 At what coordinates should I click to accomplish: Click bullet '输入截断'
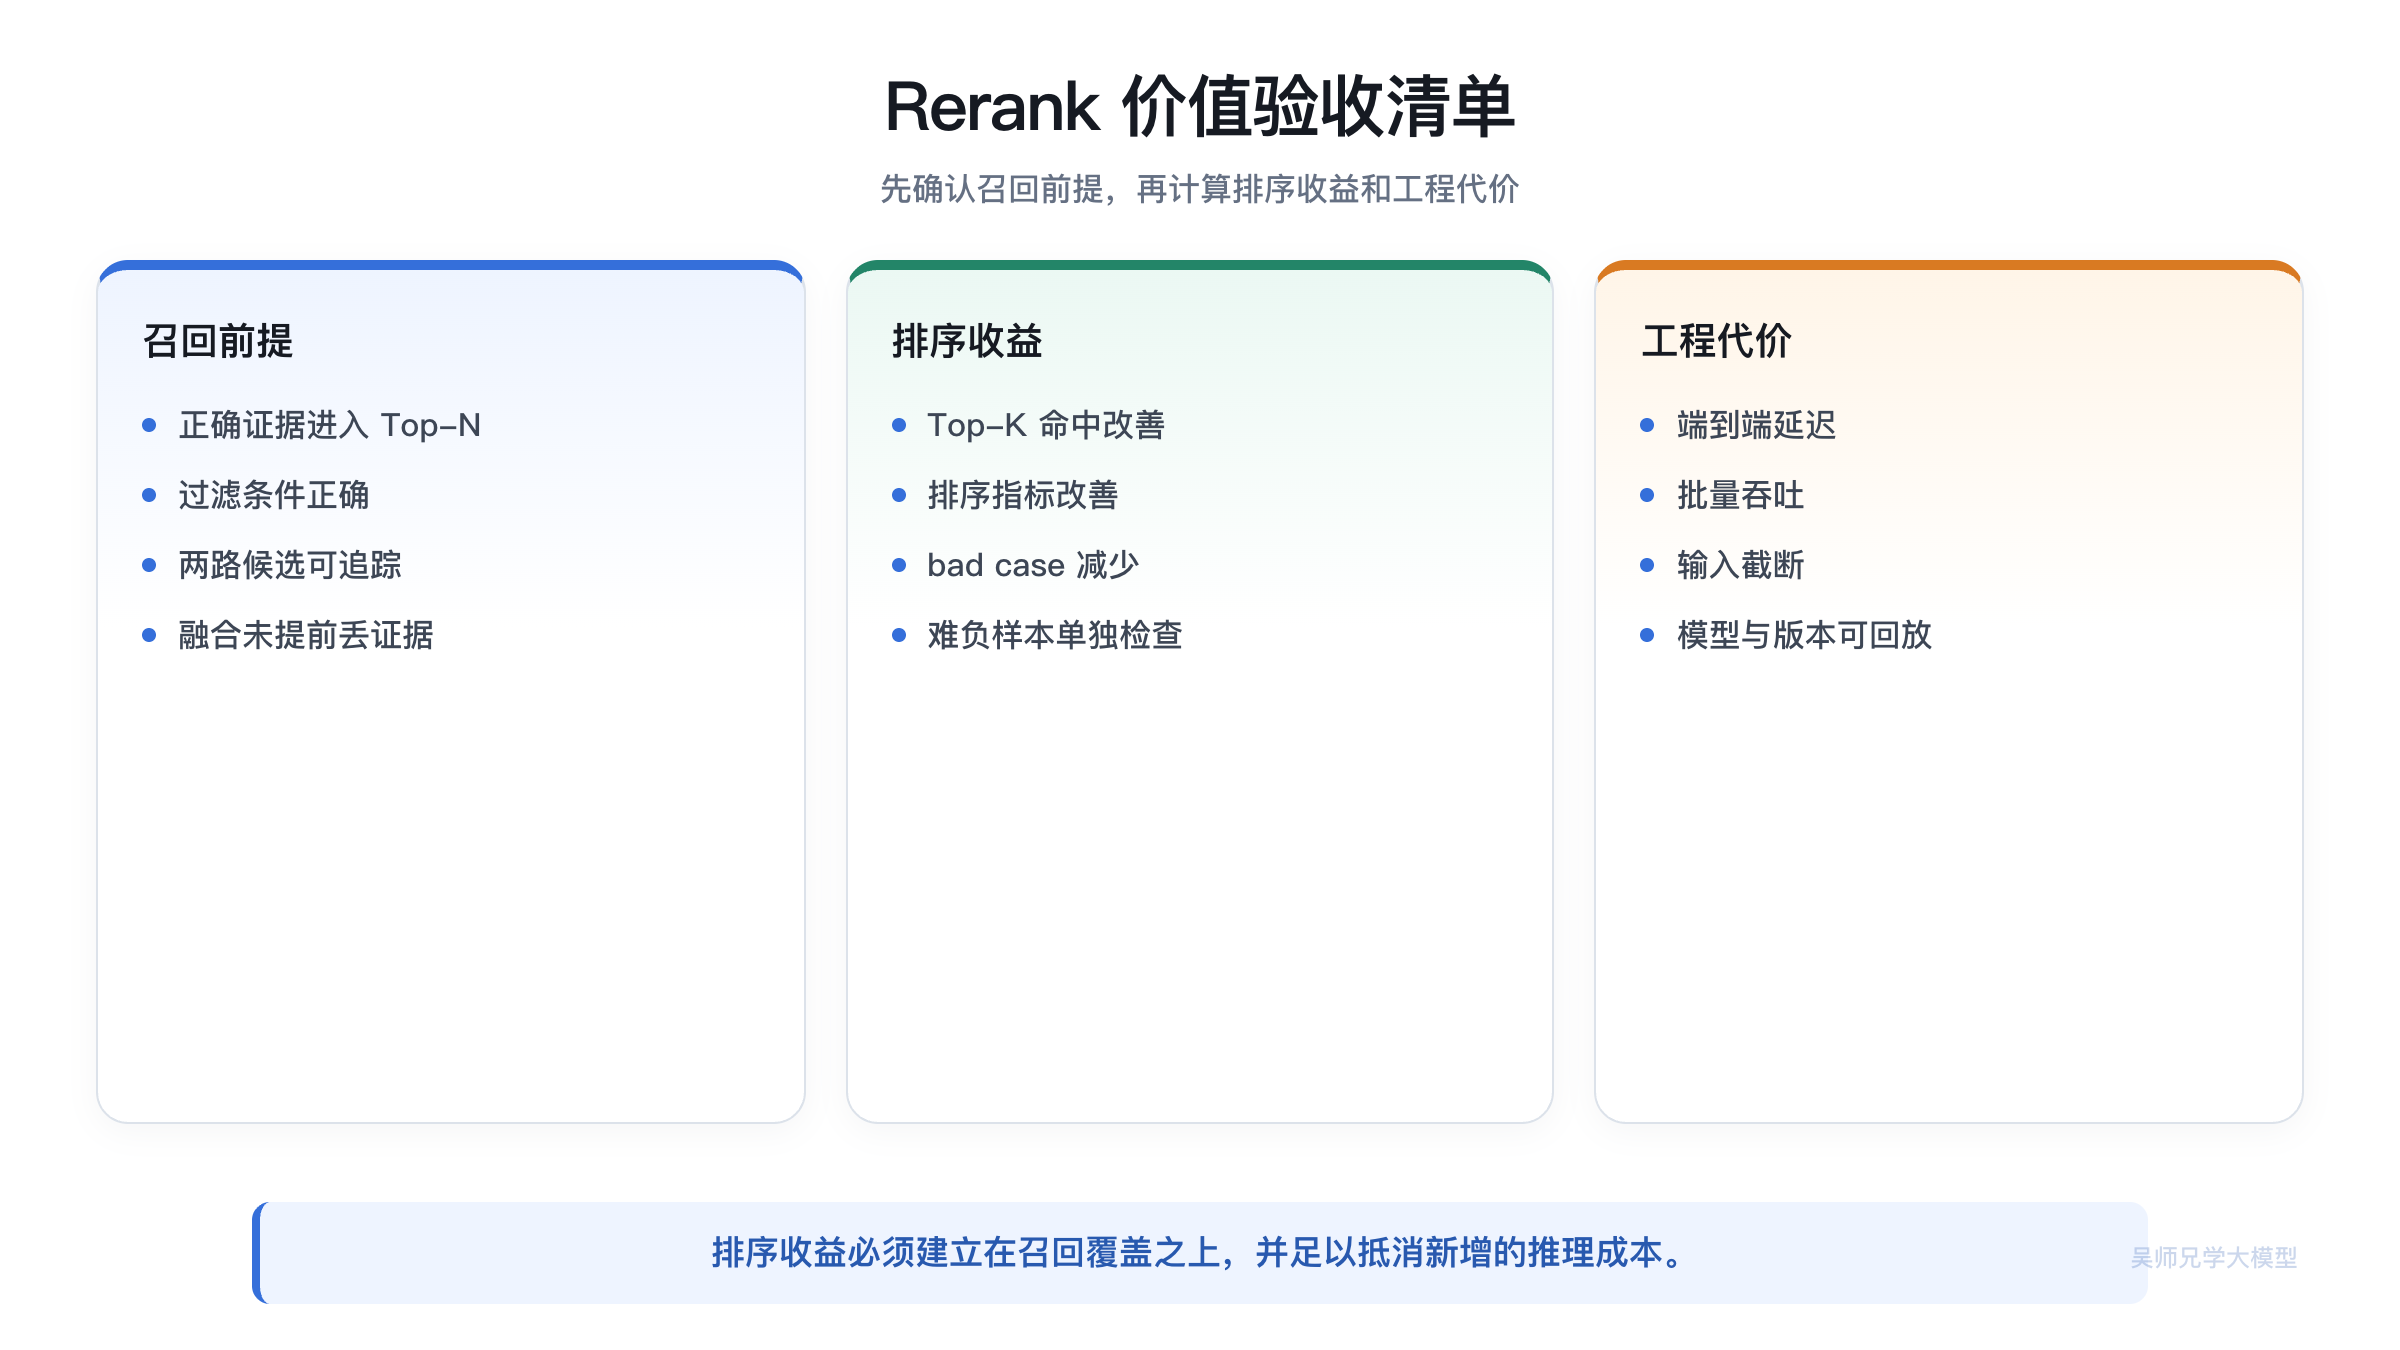click(x=1740, y=565)
